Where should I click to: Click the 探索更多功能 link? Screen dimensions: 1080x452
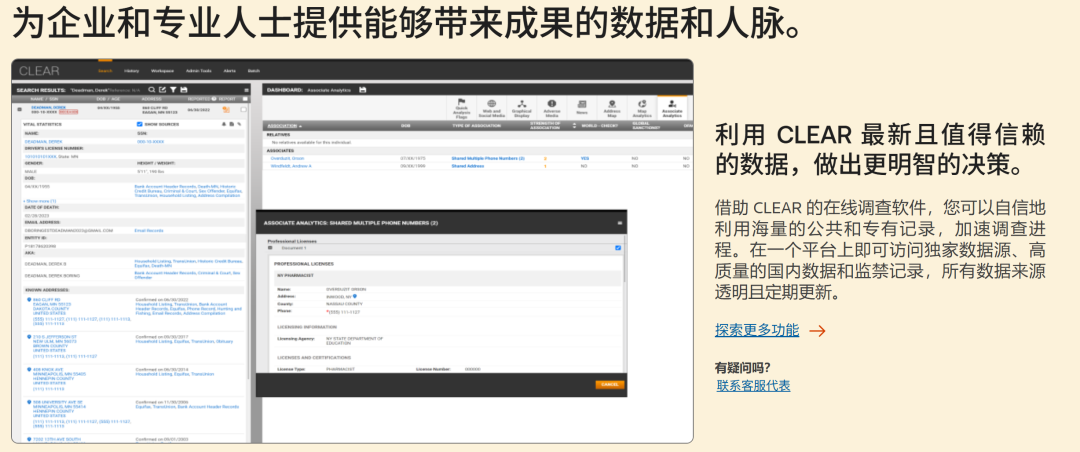[x=757, y=330]
